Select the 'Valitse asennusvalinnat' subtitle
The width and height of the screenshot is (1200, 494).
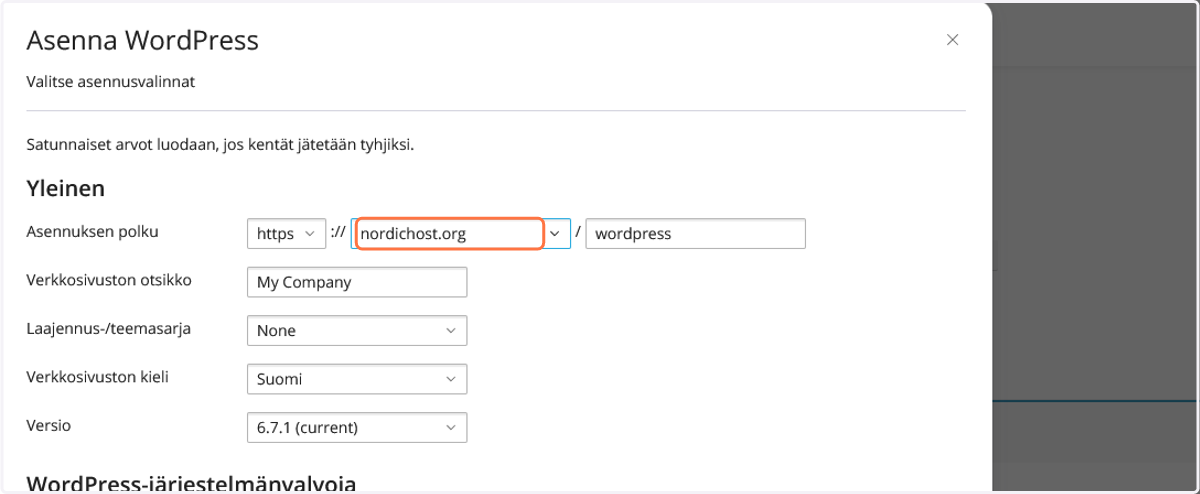[110, 82]
